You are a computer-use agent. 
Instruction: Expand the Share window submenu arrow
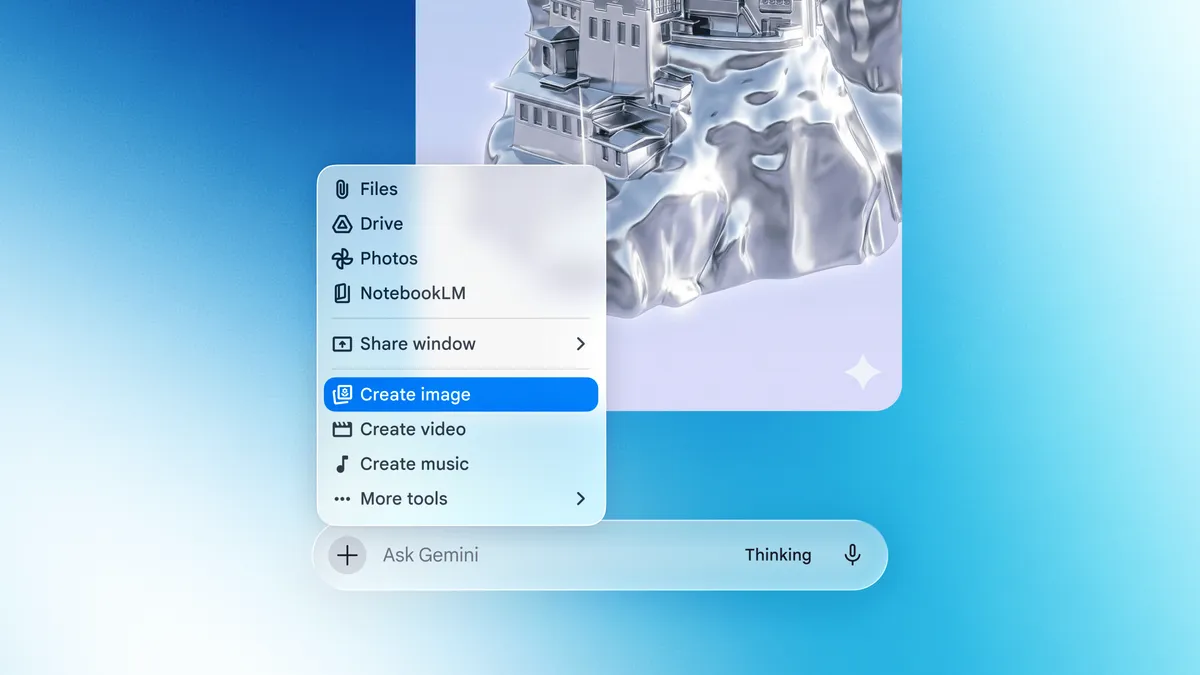[x=580, y=344]
